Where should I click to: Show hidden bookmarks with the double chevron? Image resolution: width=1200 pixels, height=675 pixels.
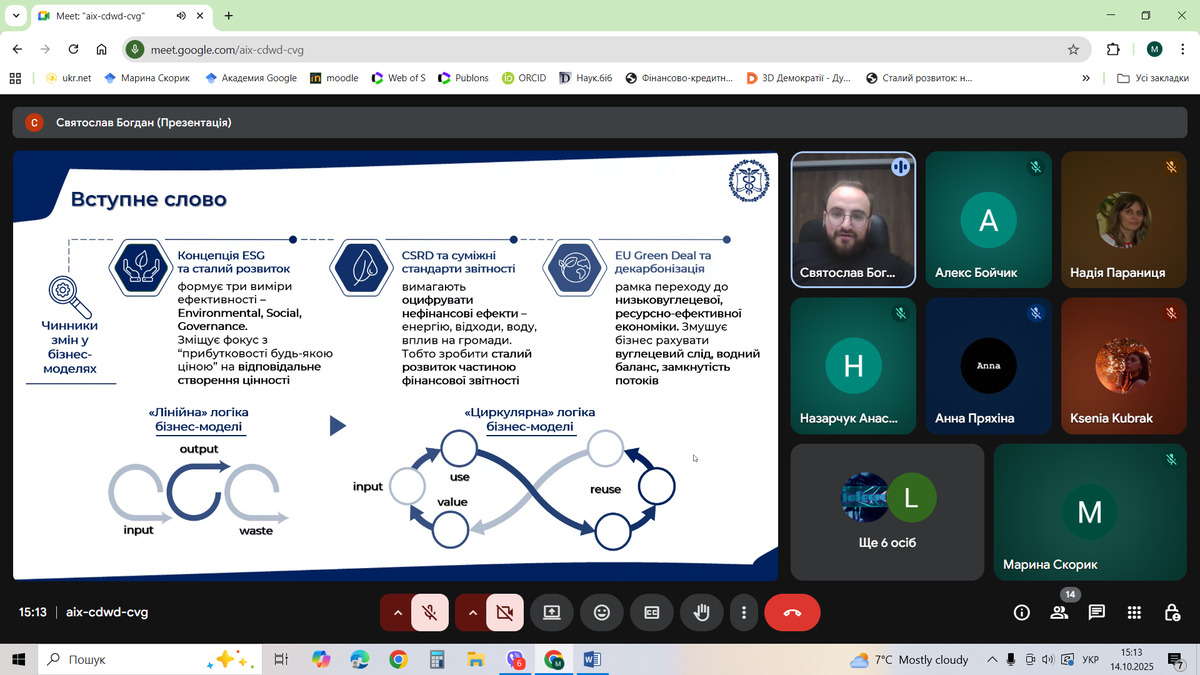click(1086, 78)
